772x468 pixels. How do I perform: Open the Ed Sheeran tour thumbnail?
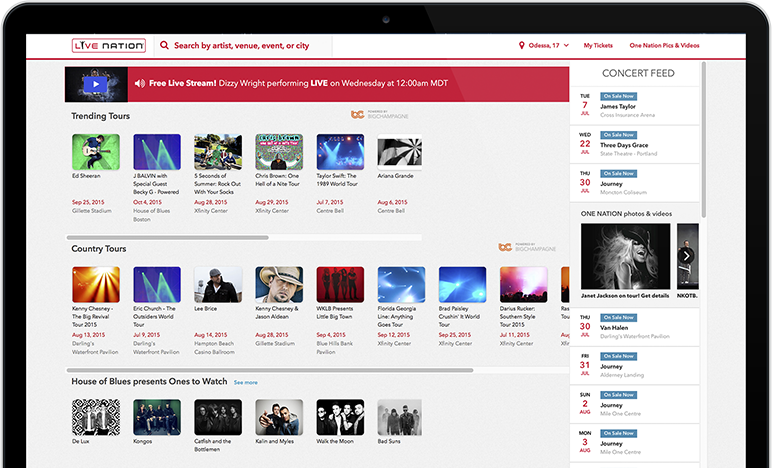pyautogui.click(x=96, y=152)
